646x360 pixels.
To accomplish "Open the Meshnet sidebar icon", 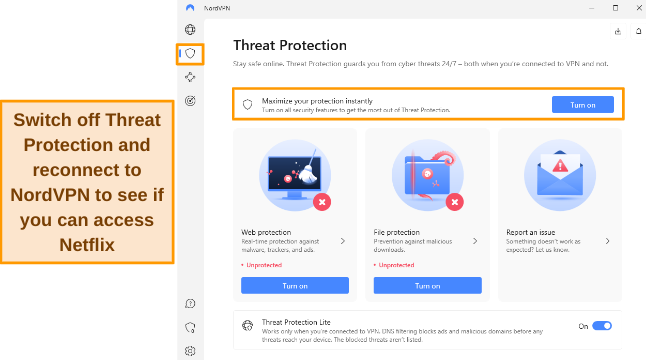I will click(190, 77).
